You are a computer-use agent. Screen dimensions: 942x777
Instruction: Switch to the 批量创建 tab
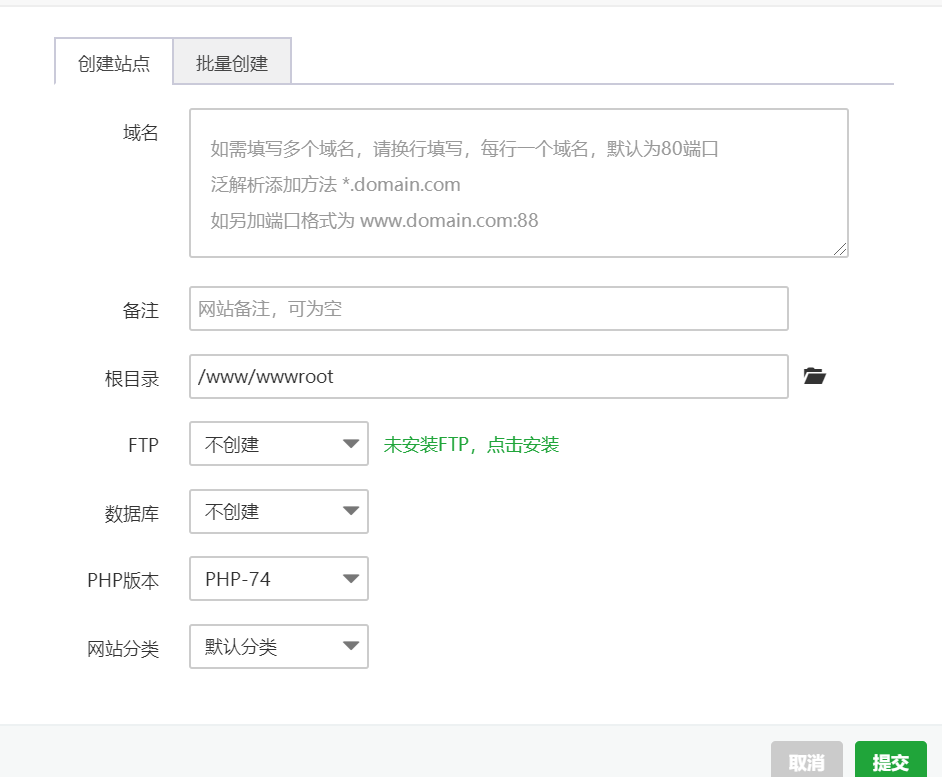(x=232, y=62)
